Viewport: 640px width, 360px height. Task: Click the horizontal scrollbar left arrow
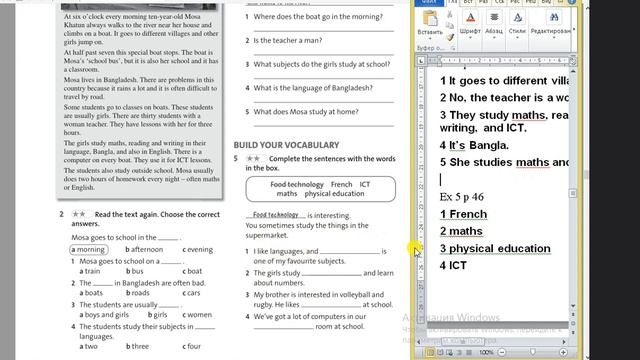click(419, 342)
